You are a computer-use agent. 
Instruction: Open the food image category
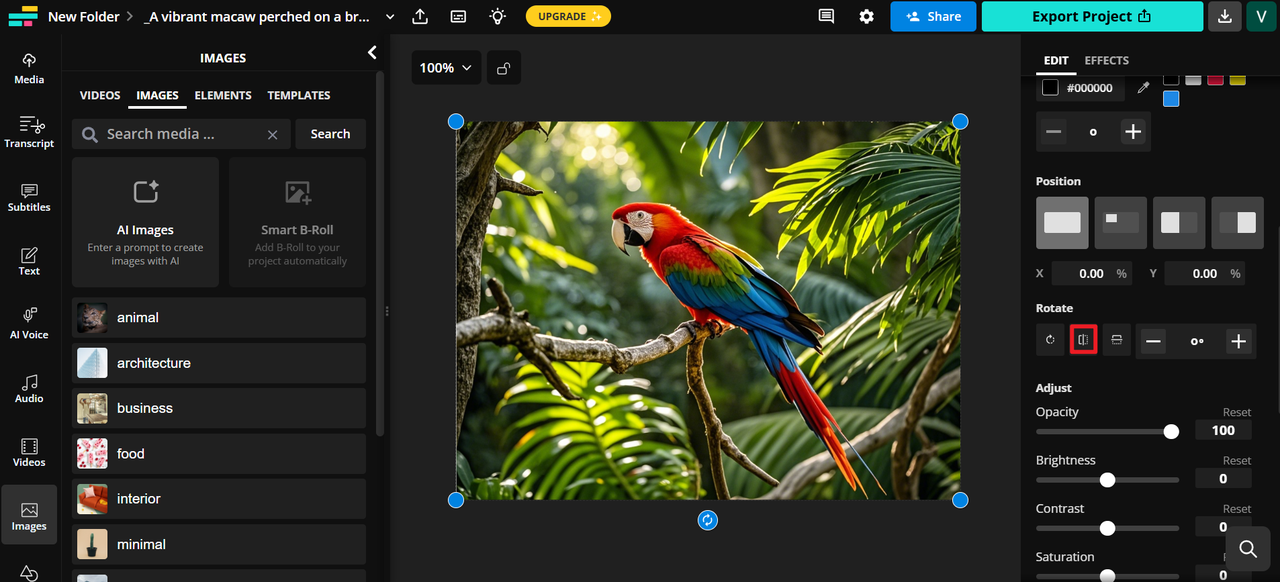tap(219, 453)
